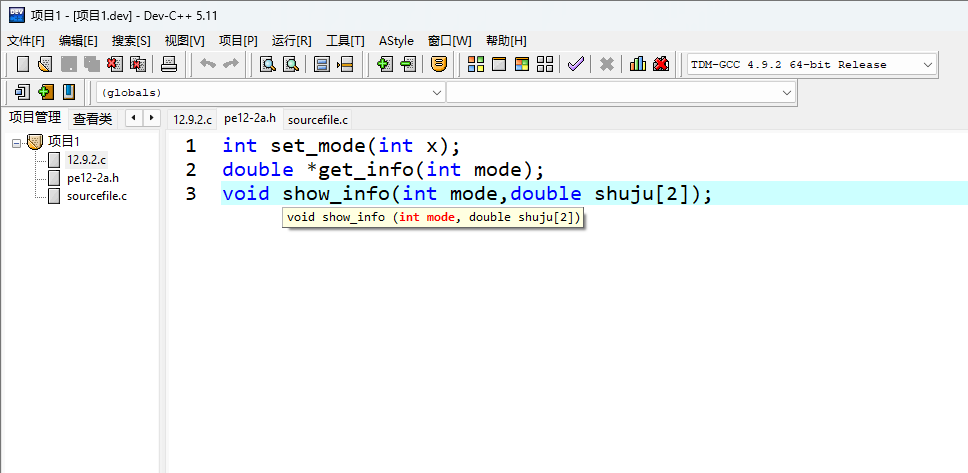Open the 搜索[S] menu
This screenshot has width=968, height=473.
(x=131, y=41)
